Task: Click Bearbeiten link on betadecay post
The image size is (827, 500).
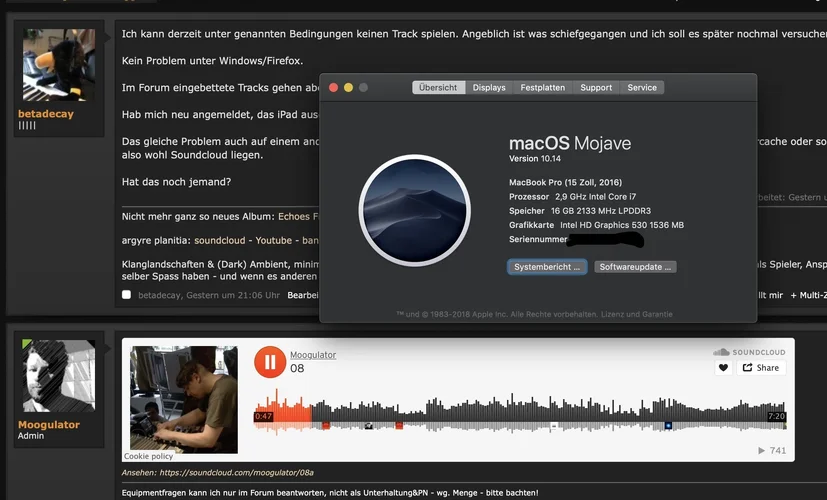Action: [303, 295]
